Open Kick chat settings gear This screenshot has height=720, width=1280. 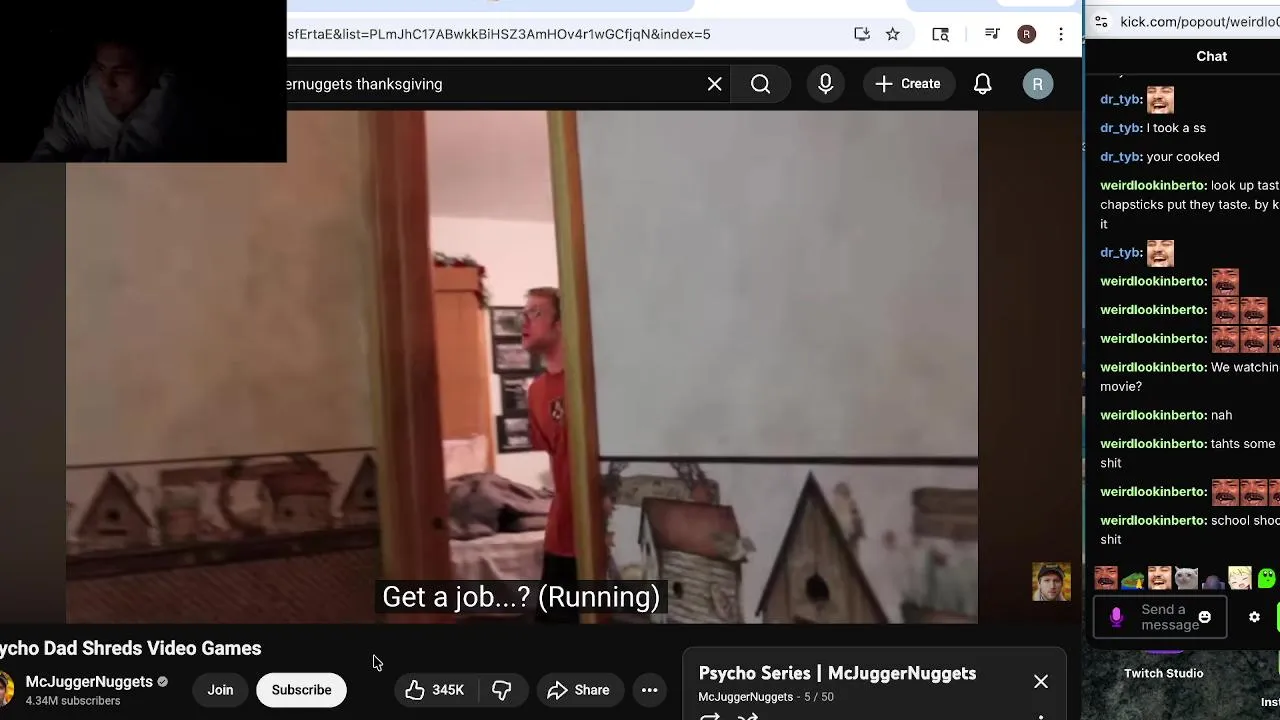[1254, 618]
